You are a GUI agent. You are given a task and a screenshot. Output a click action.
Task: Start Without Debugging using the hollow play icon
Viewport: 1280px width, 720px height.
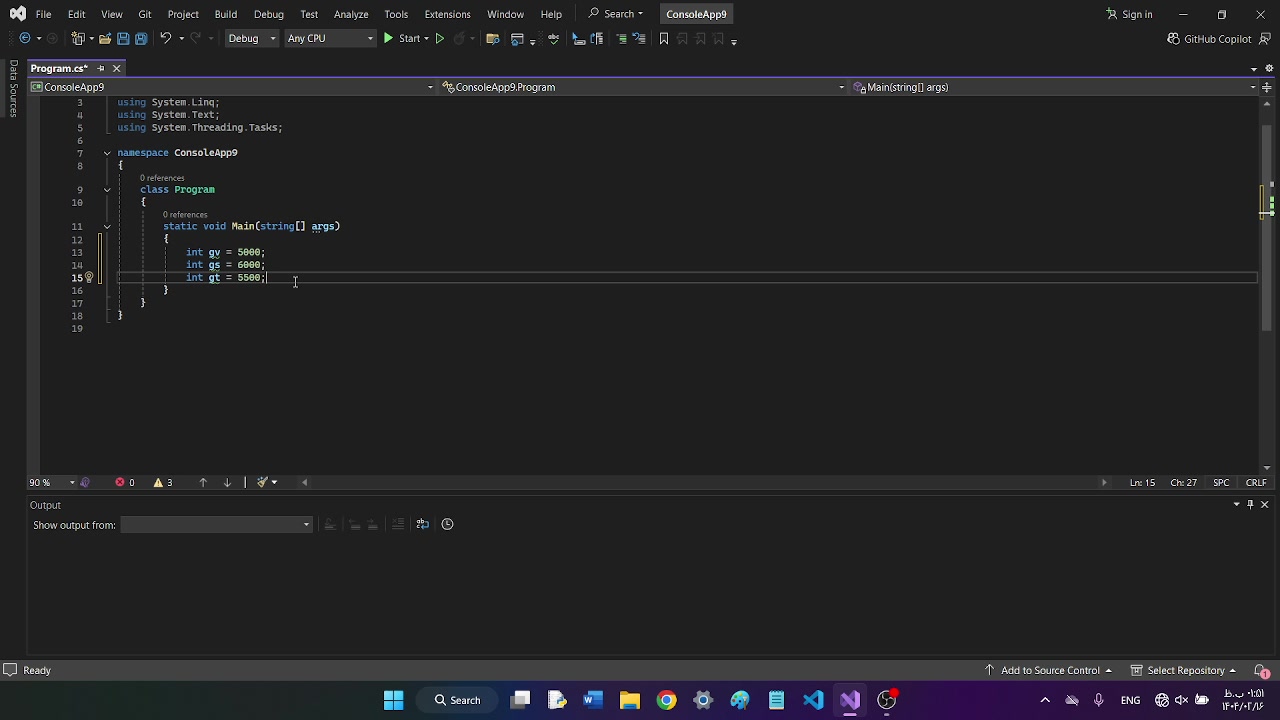pos(439,39)
